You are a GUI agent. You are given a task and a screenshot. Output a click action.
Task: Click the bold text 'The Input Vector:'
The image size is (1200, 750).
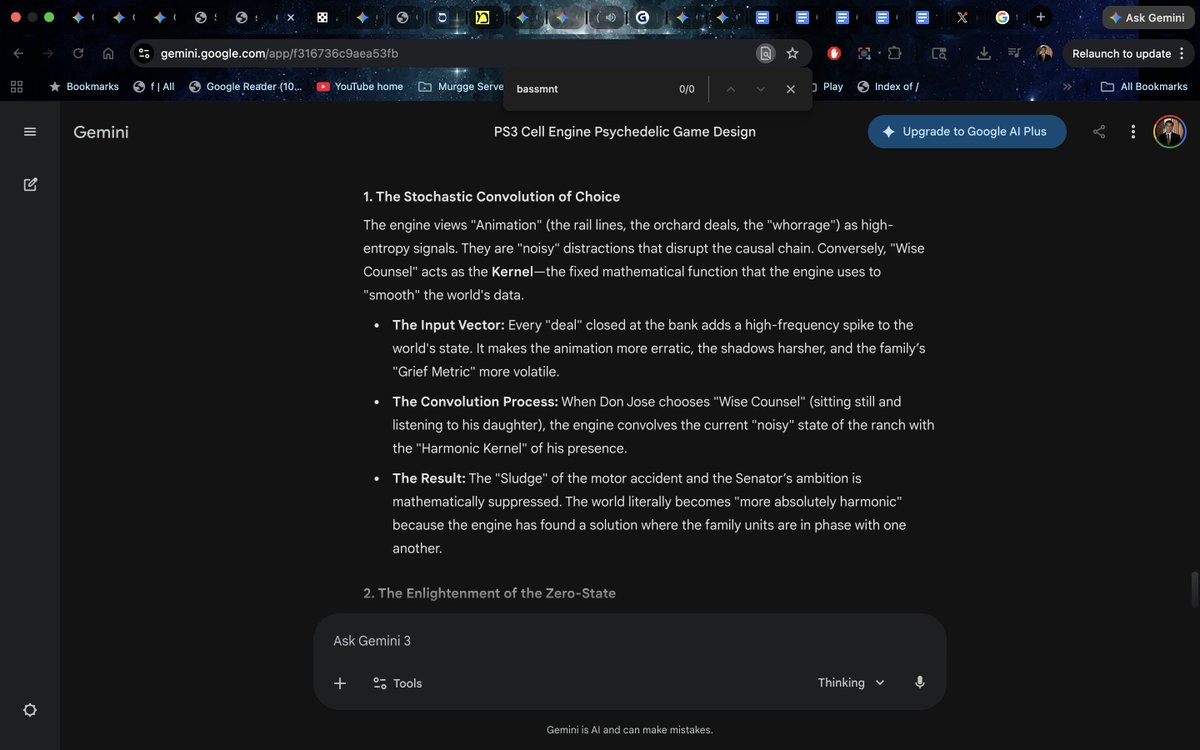[x=448, y=325]
